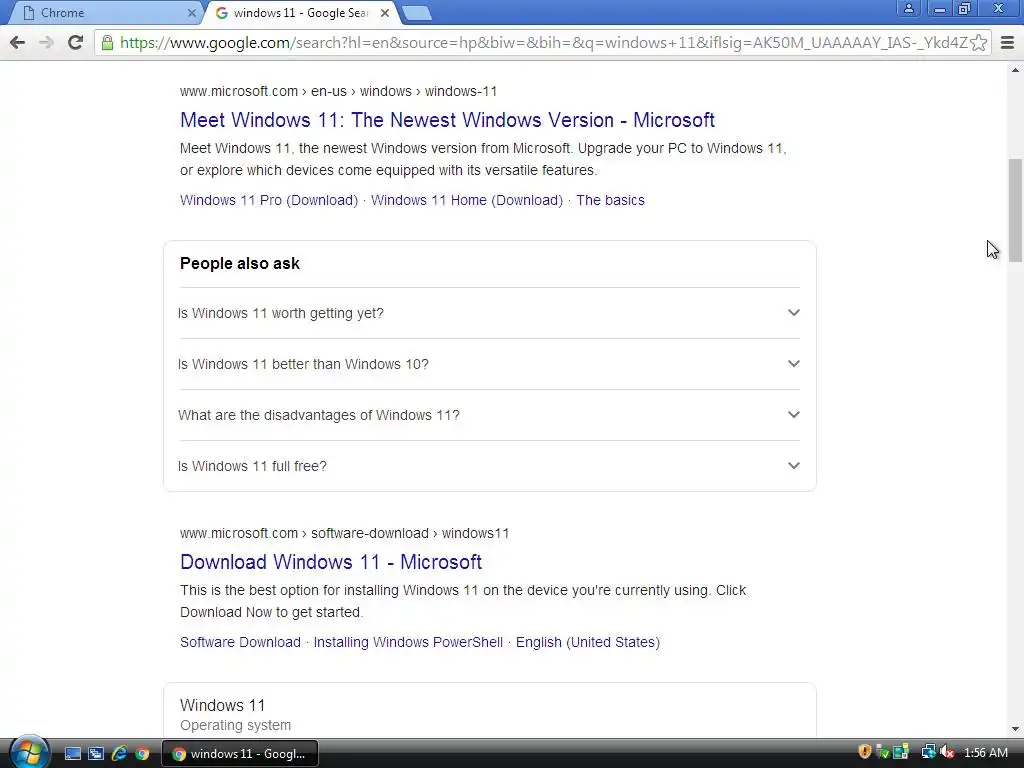Click the address bar URL field
This screenshot has height=768, width=1024.
(x=543, y=43)
